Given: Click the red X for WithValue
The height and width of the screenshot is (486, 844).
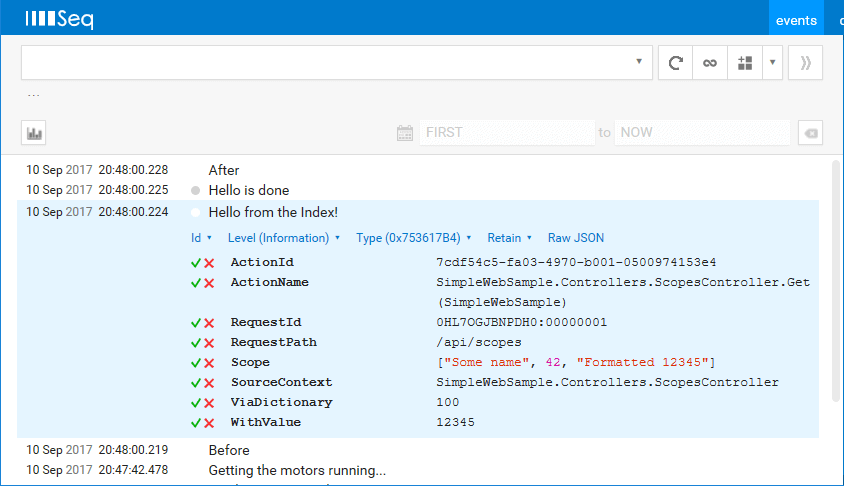Looking at the screenshot, I should tap(209, 422).
